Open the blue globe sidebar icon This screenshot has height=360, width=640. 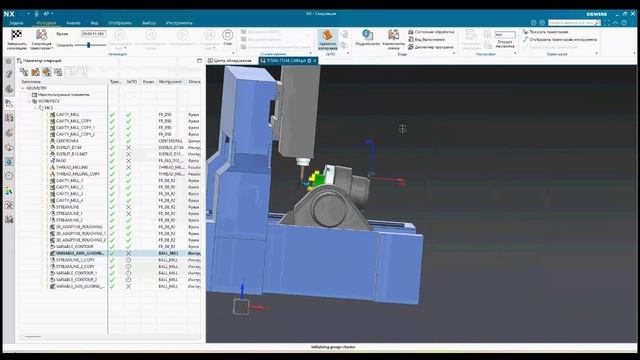pos(9,162)
